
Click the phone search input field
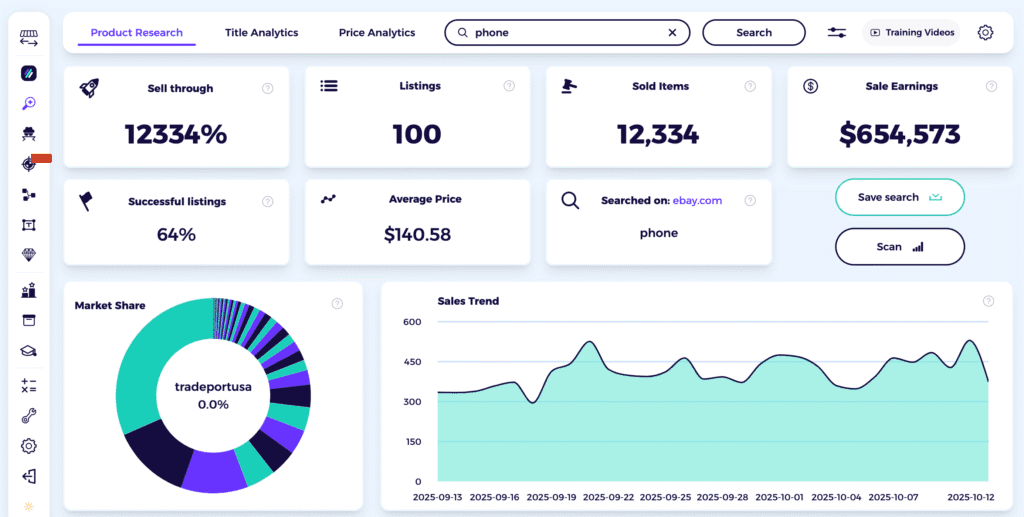[565, 33]
